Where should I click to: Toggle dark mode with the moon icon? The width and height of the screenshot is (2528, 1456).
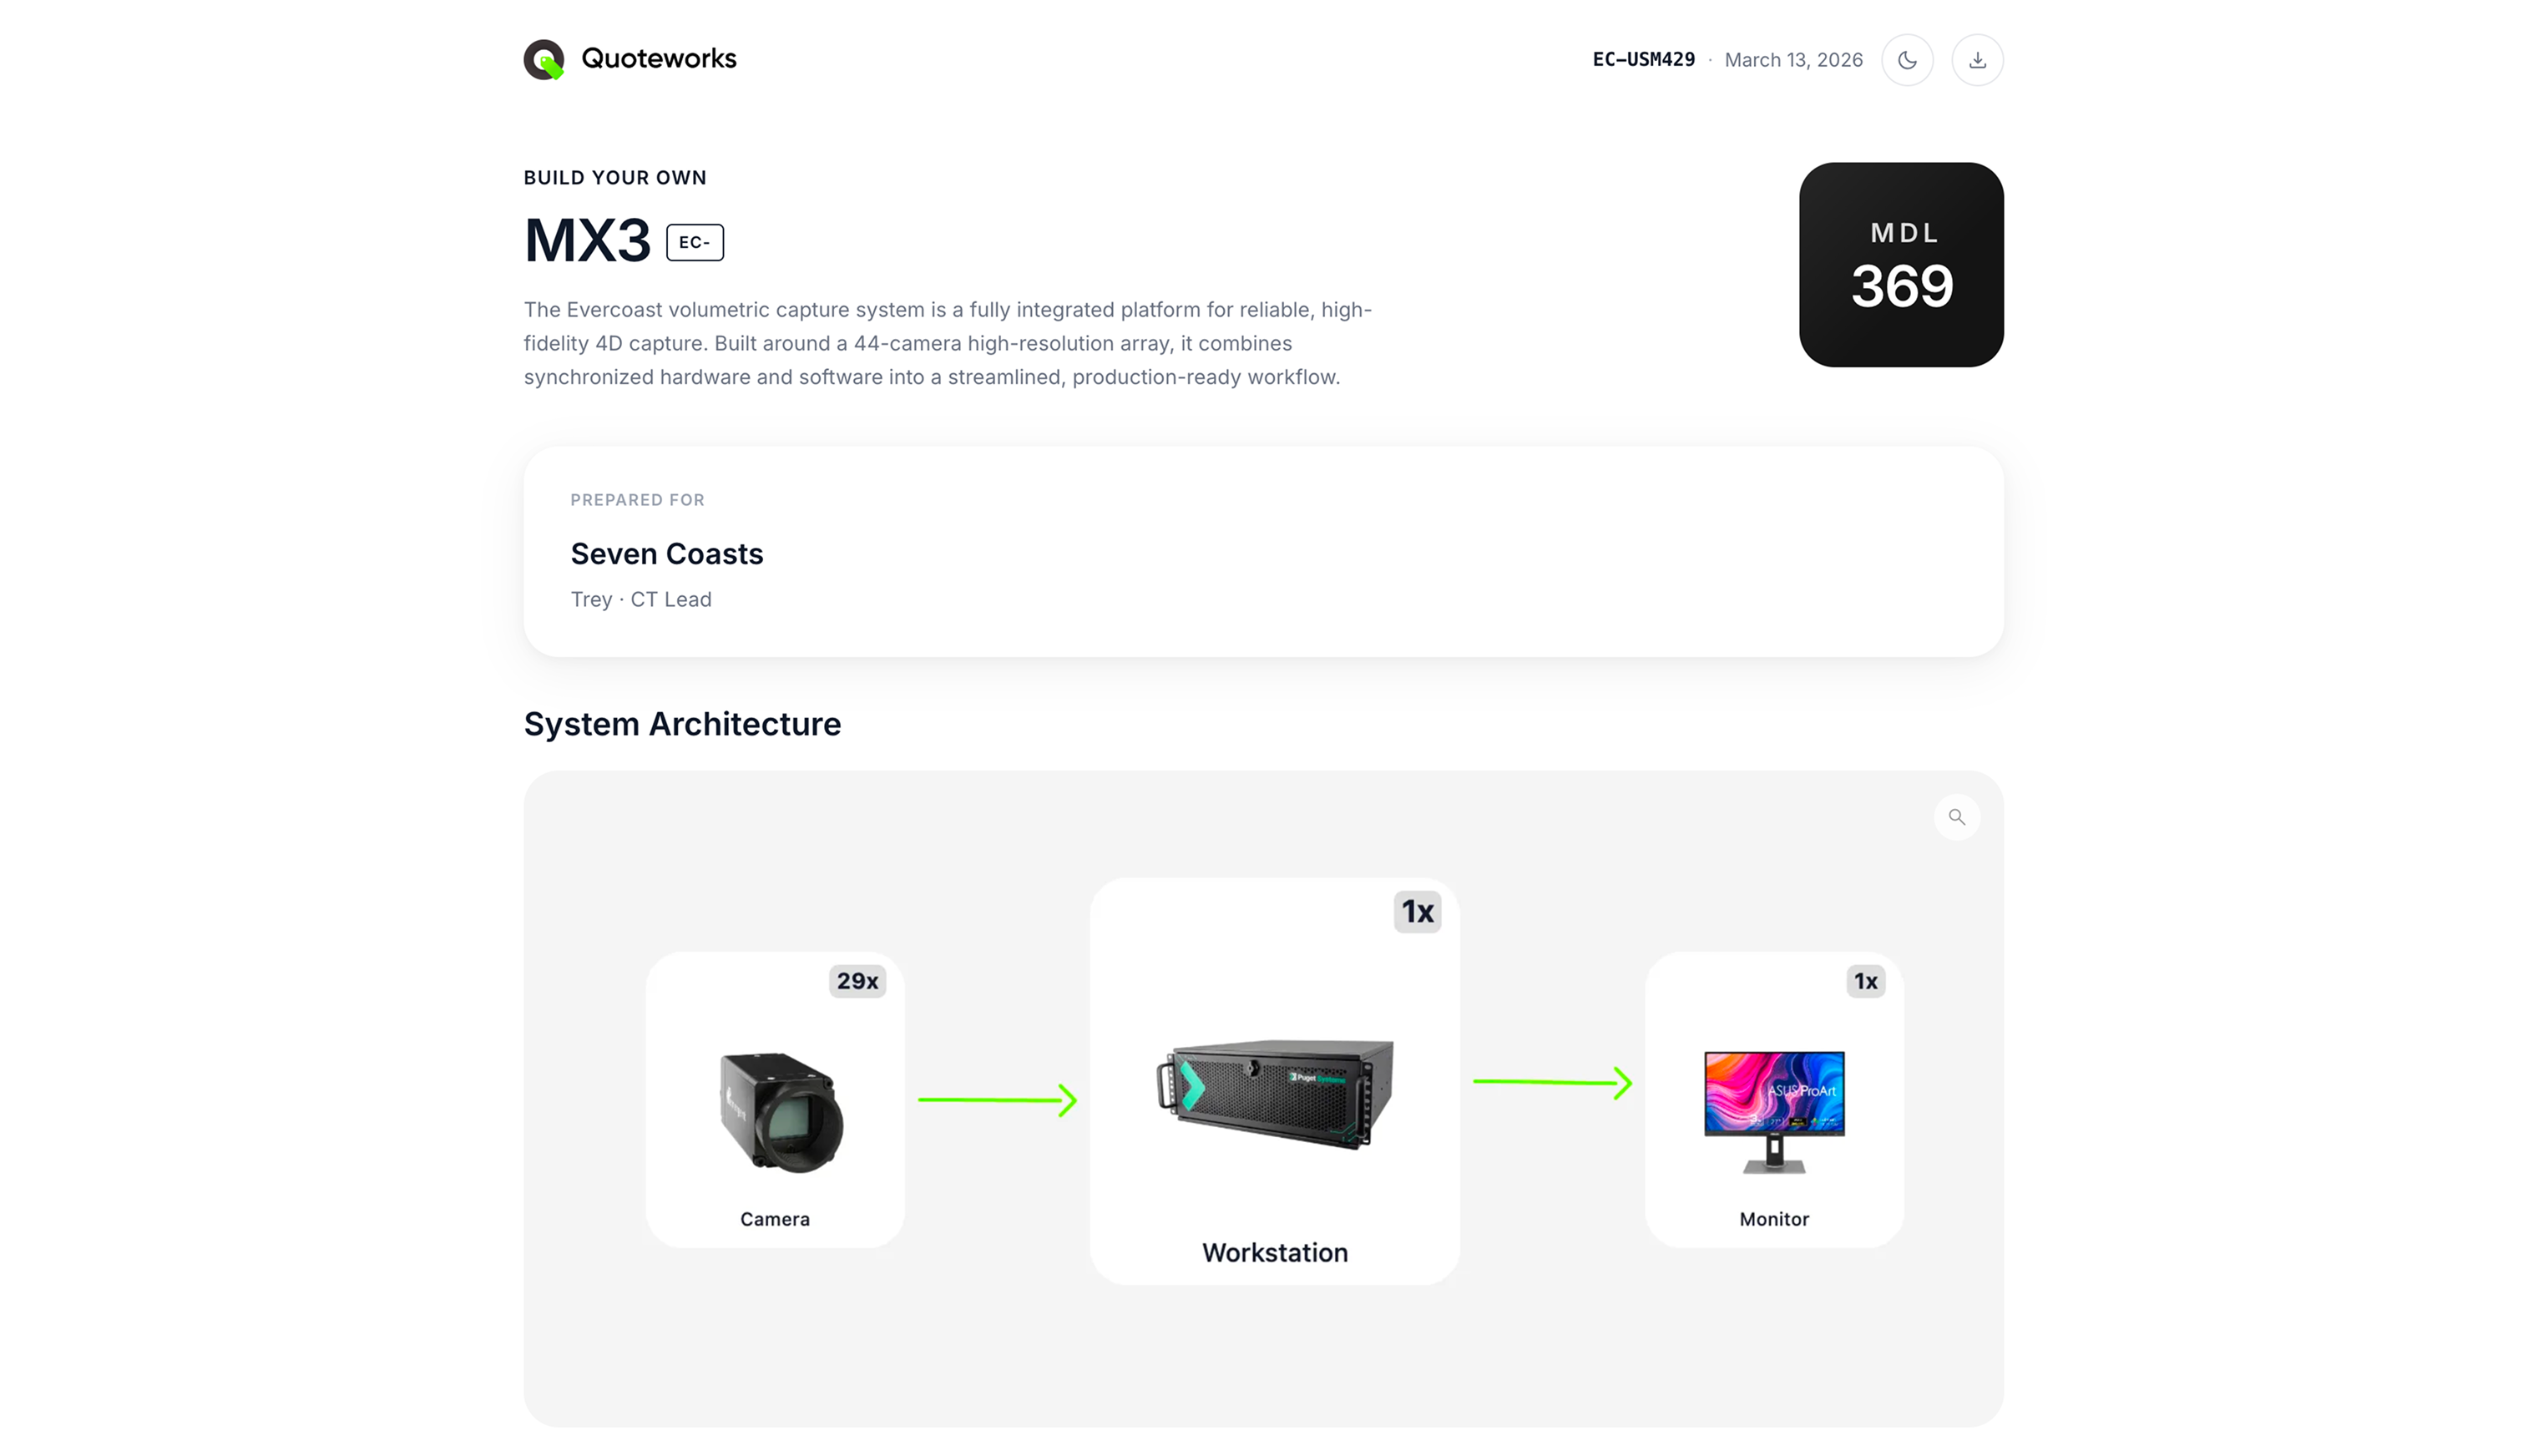tap(1907, 60)
